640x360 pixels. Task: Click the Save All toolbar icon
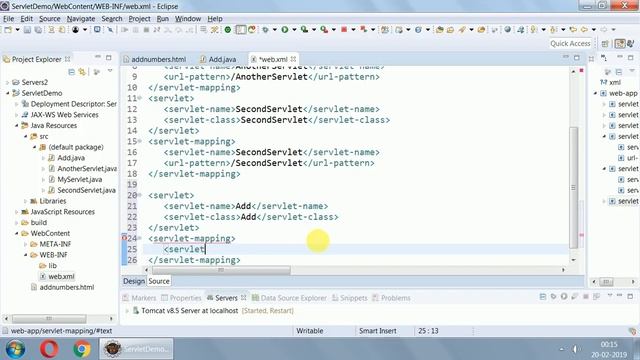38,29
